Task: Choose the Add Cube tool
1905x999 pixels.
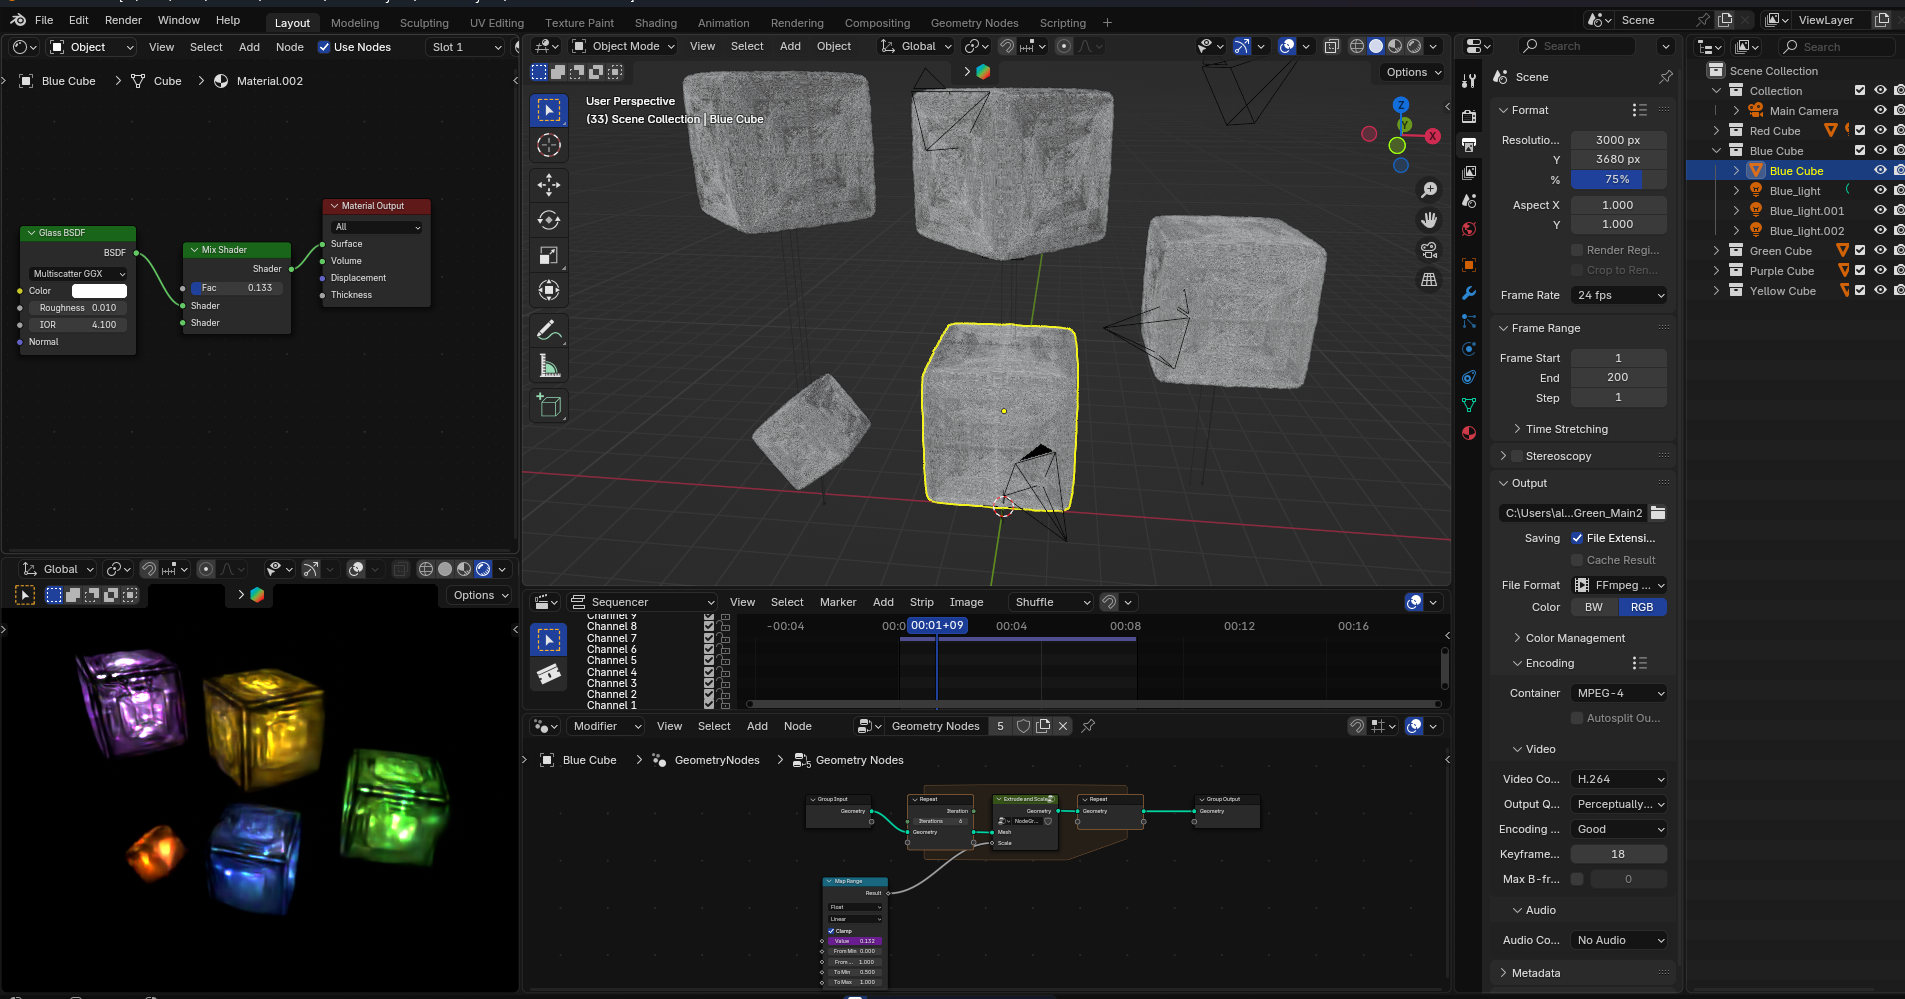Action: (x=548, y=405)
